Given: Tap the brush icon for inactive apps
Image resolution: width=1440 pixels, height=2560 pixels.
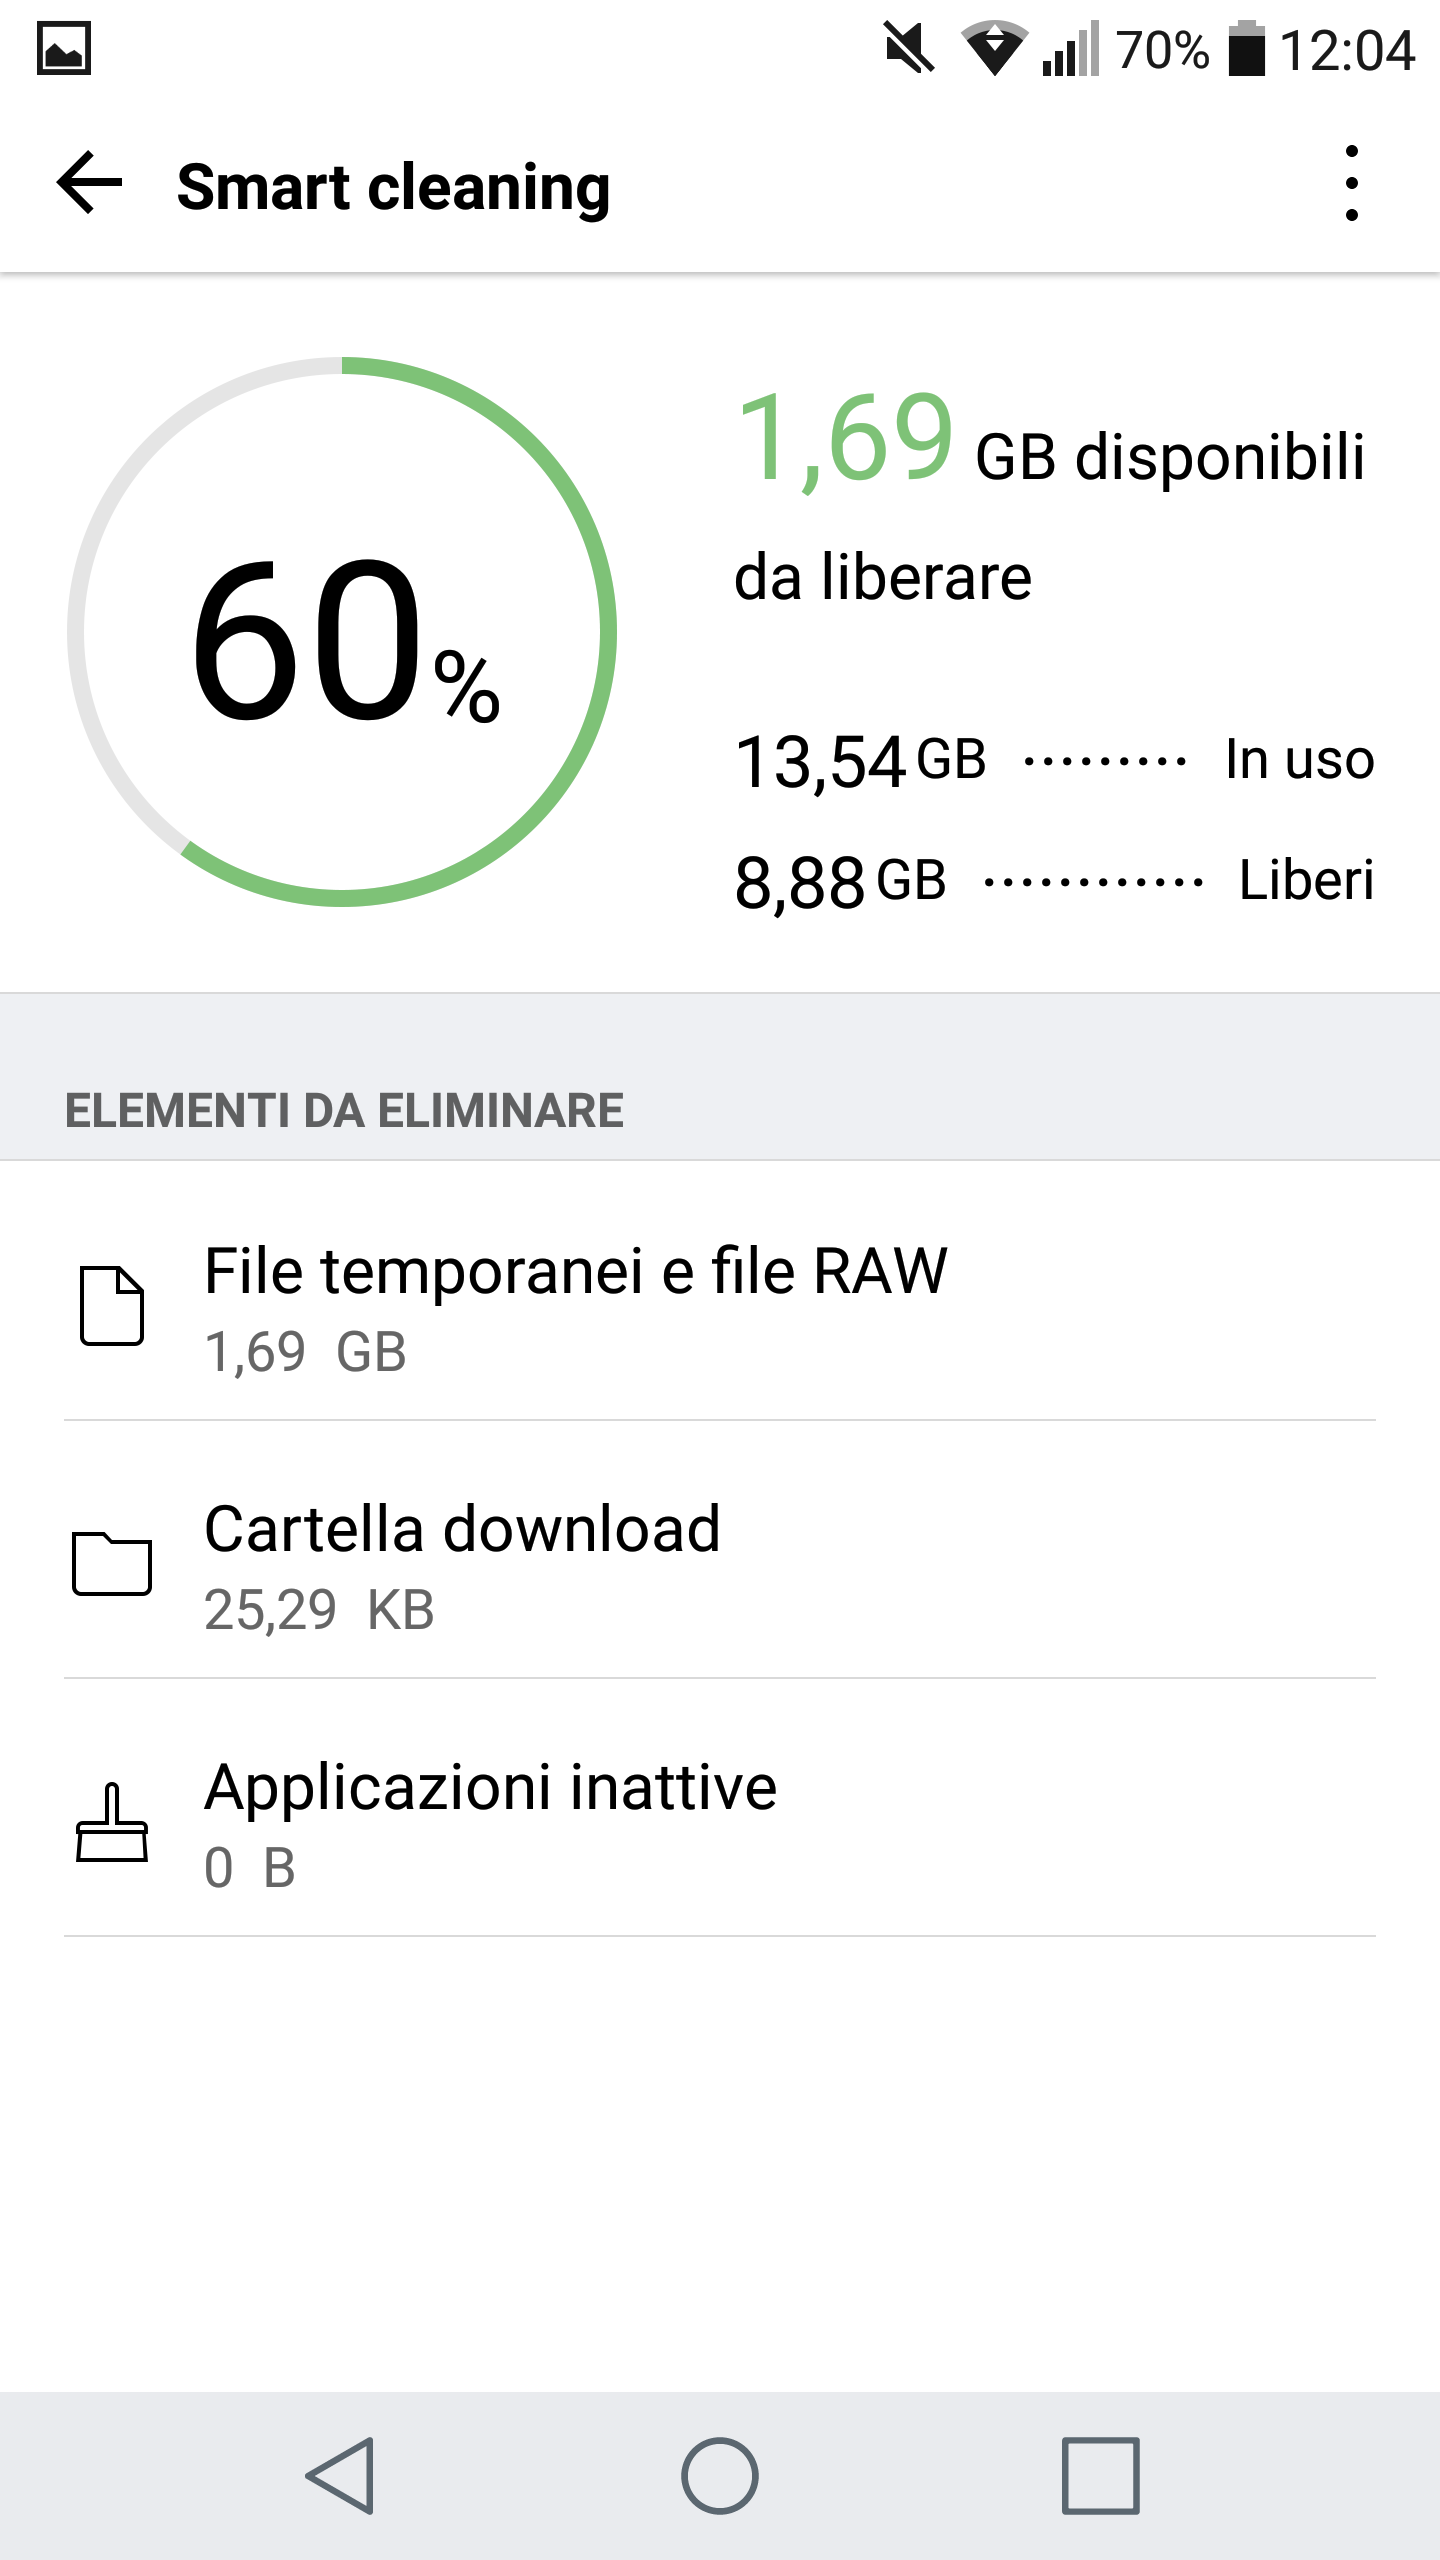Looking at the screenshot, I should coord(111,1822).
